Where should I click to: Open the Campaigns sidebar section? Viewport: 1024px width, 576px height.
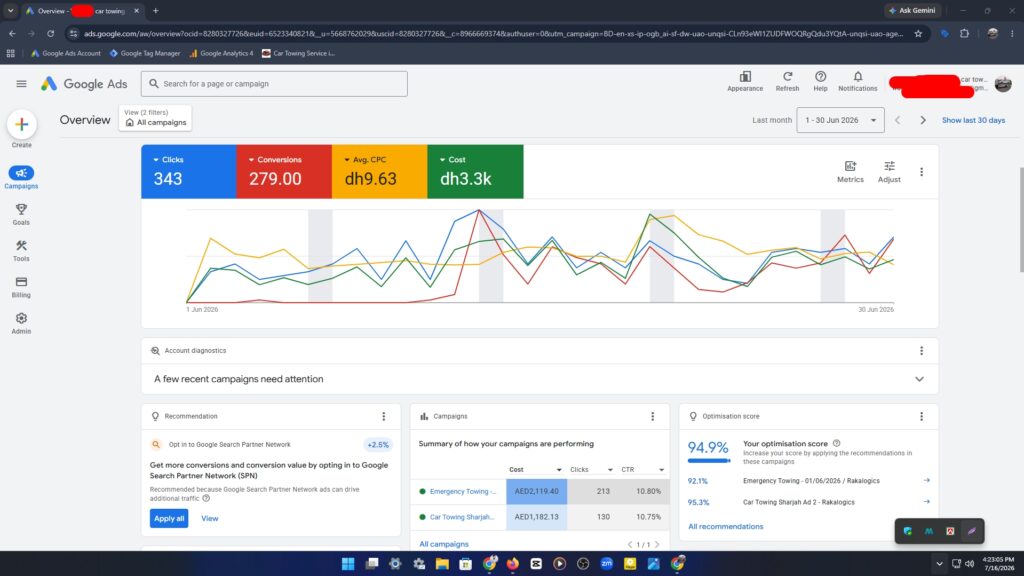(22, 177)
